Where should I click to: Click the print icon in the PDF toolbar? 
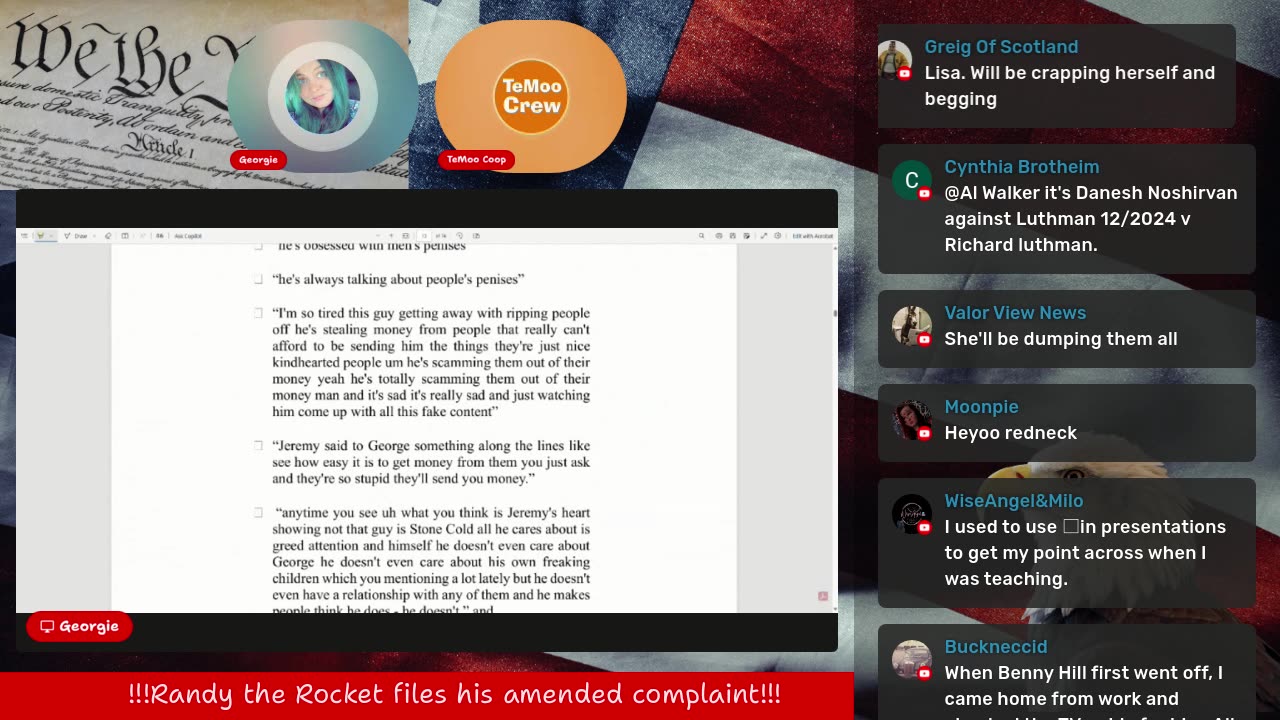(719, 236)
